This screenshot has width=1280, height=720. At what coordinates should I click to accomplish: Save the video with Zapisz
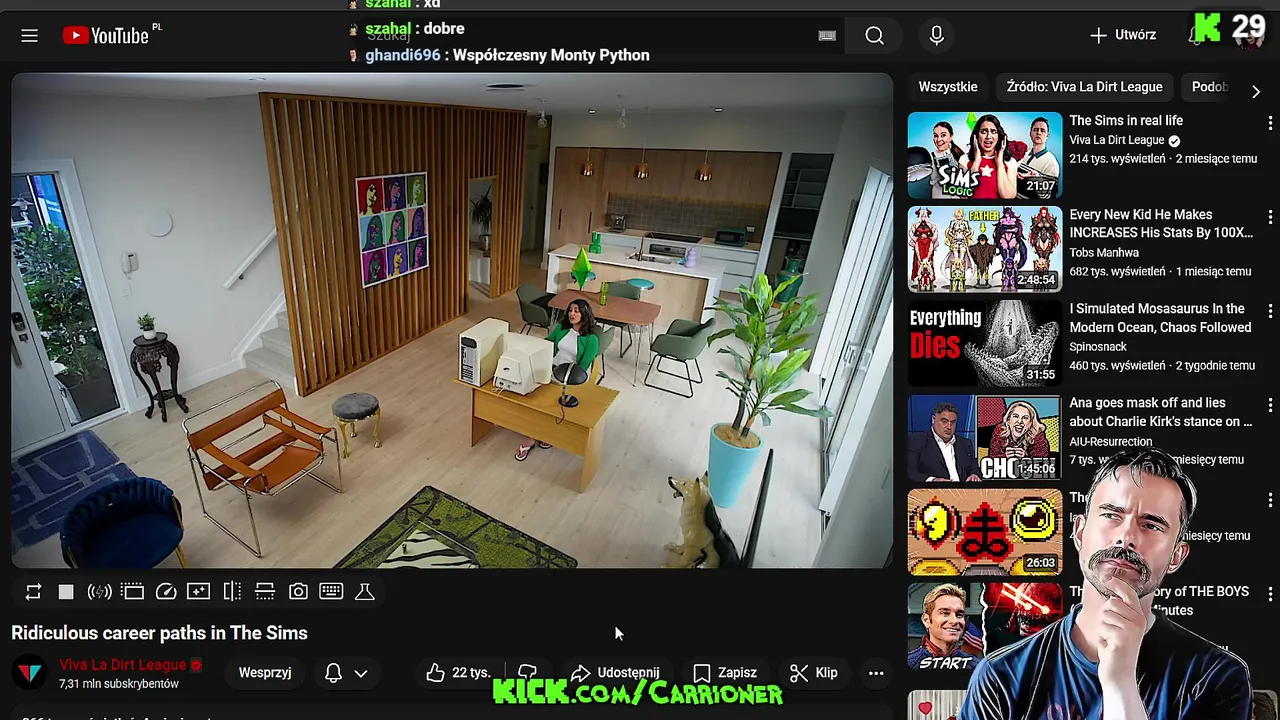tap(726, 673)
